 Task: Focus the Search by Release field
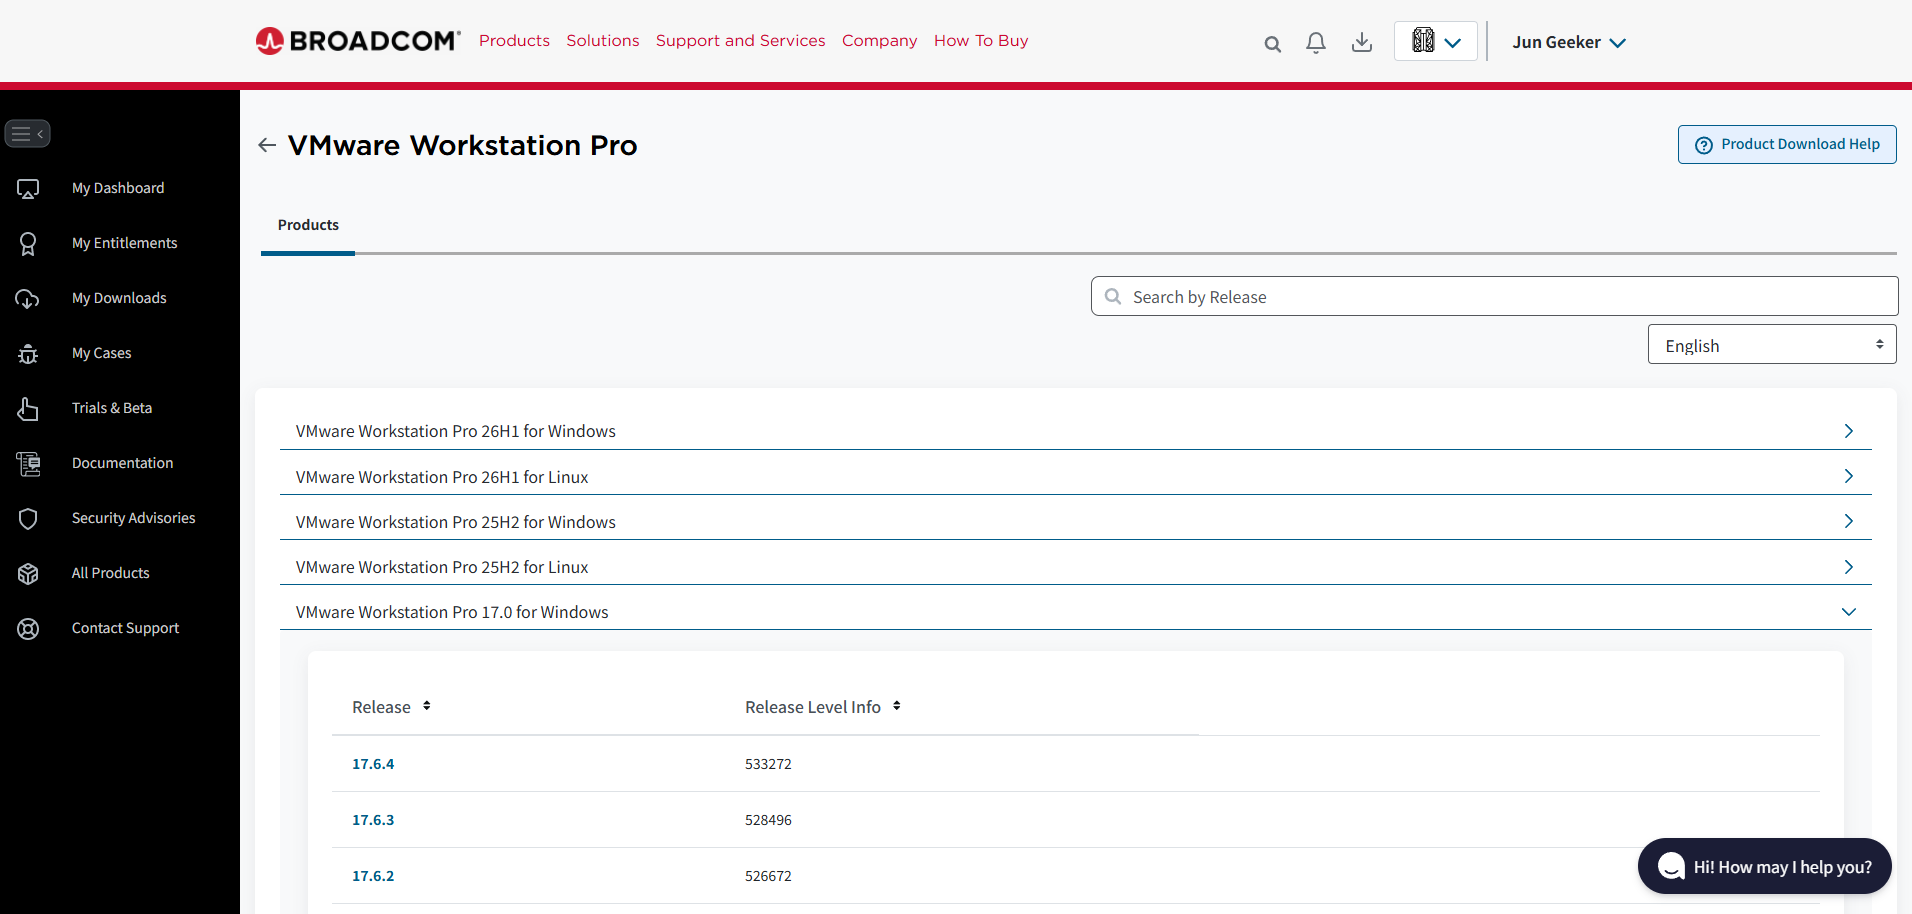tap(1495, 296)
